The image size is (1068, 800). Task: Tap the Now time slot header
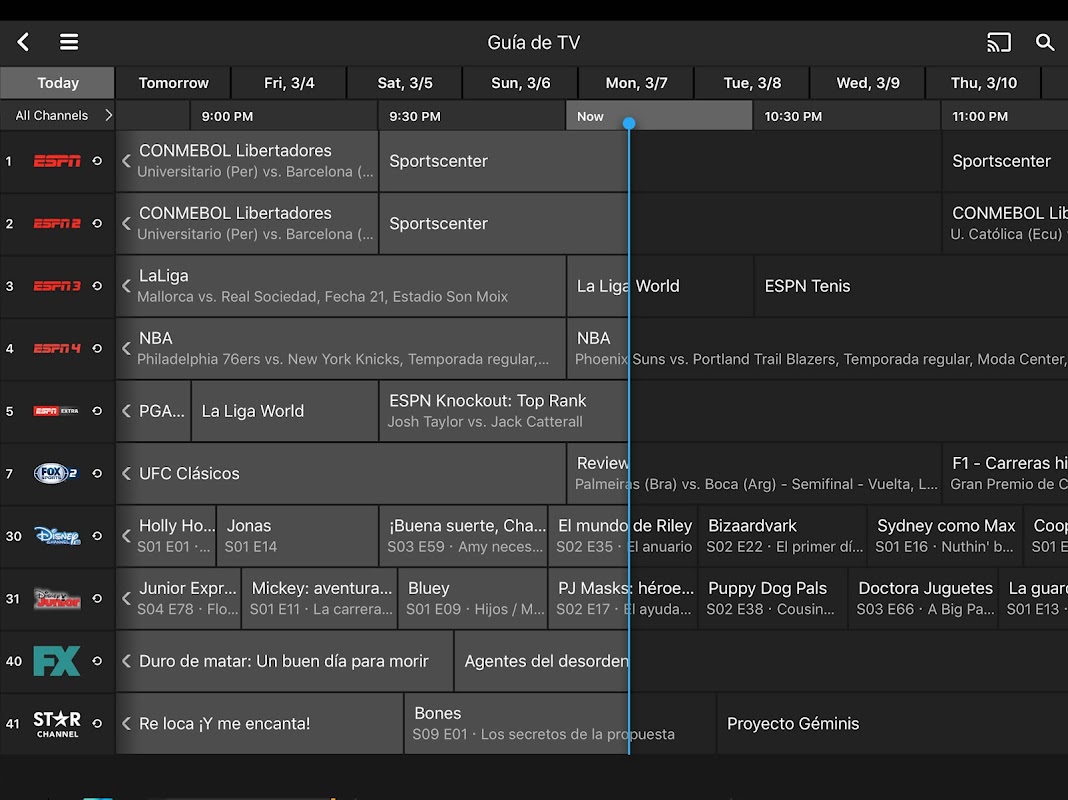pyautogui.click(x=659, y=116)
